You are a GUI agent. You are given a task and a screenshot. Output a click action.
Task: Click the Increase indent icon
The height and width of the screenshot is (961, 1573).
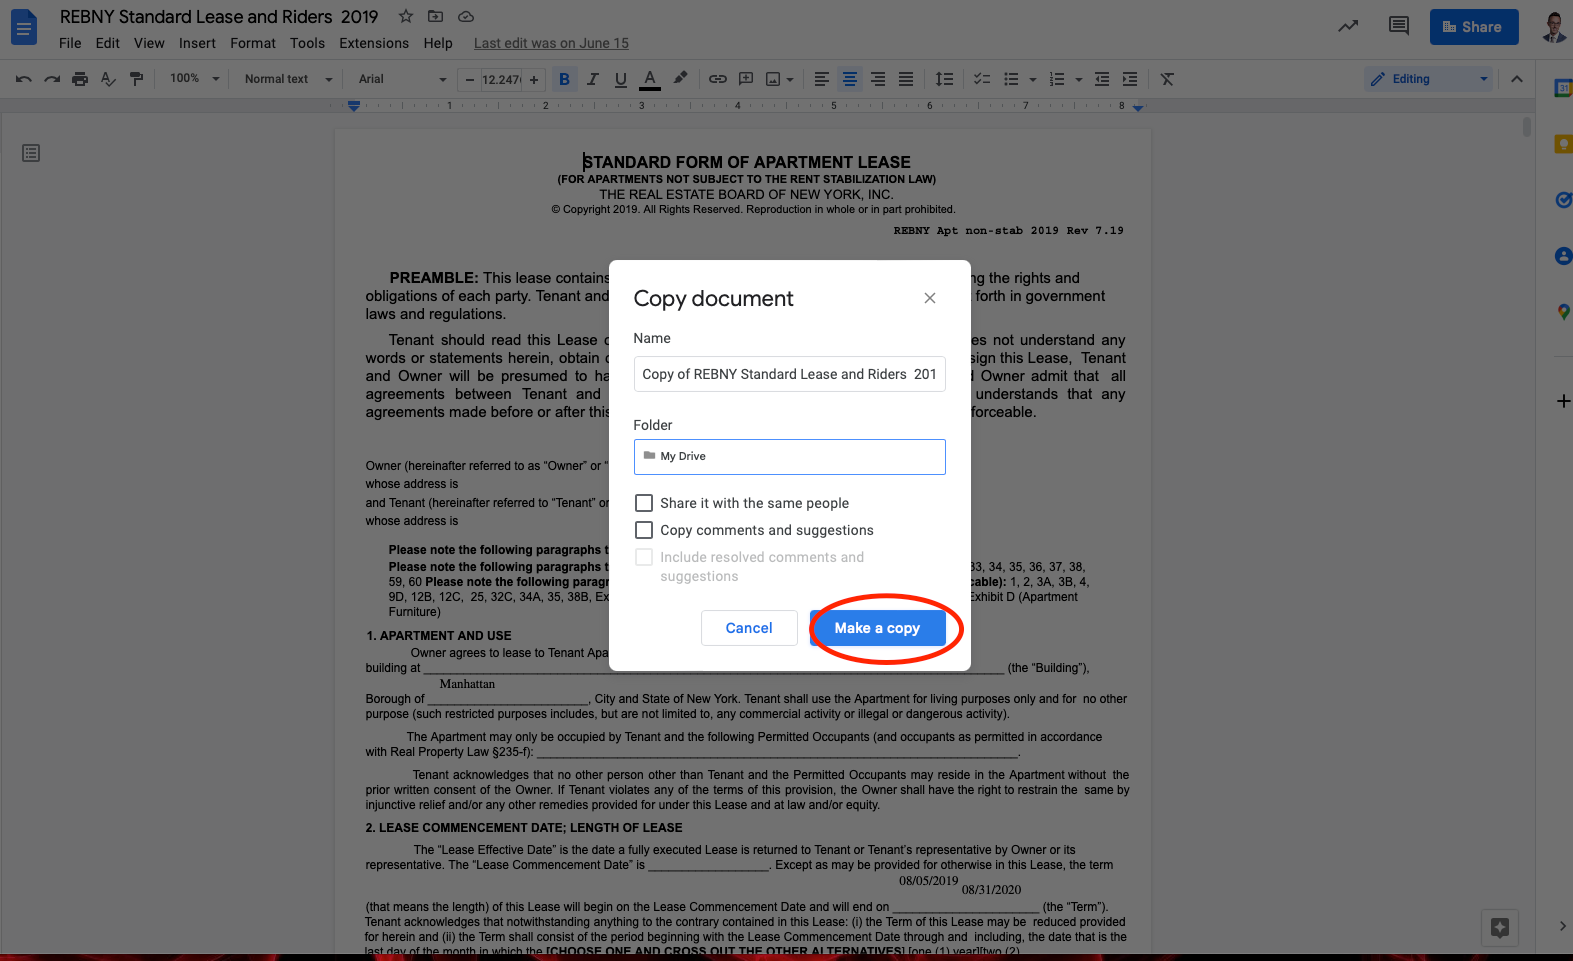tap(1130, 79)
